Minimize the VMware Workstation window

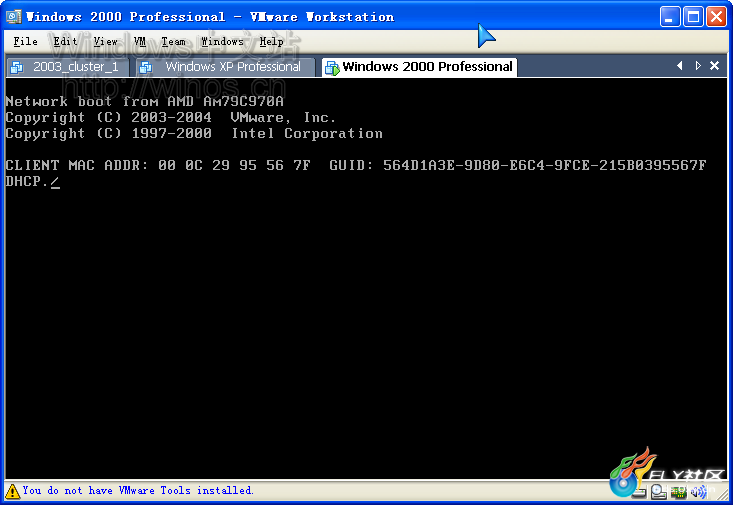tap(670, 17)
